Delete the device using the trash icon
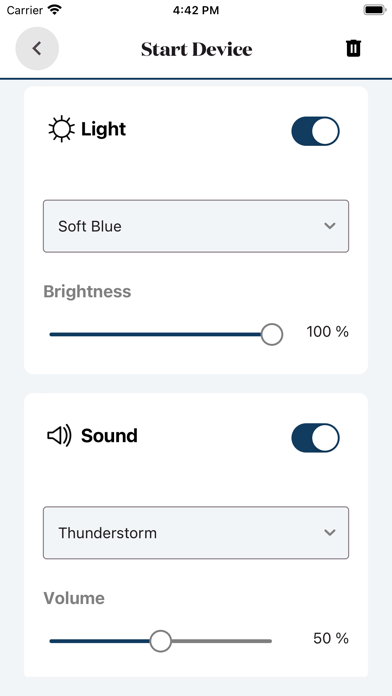The height and width of the screenshot is (696, 392). coord(353,48)
